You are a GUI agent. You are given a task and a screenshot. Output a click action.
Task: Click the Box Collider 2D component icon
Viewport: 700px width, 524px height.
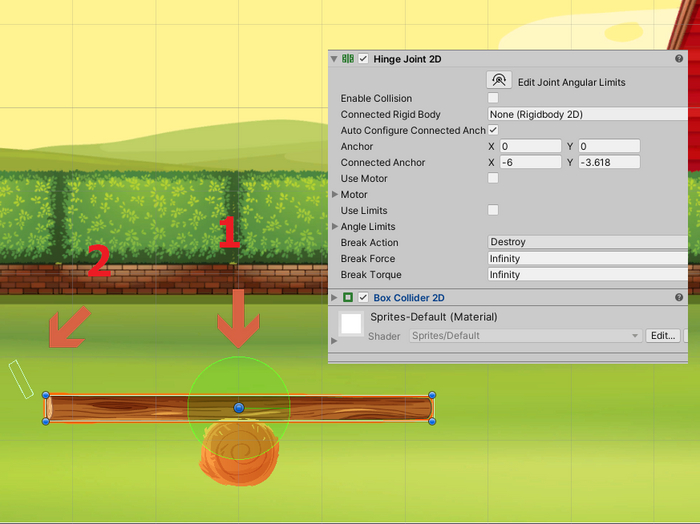click(x=348, y=297)
